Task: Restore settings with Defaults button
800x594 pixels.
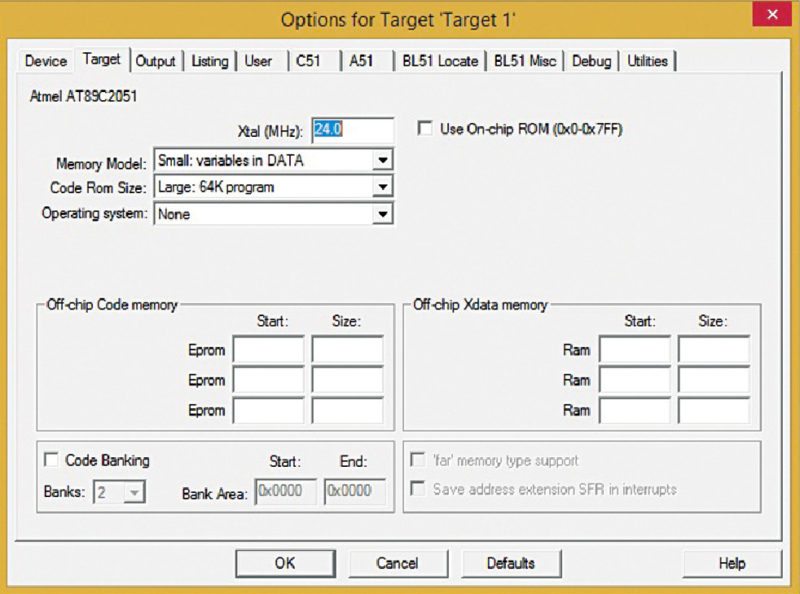Action: [x=510, y=563]
